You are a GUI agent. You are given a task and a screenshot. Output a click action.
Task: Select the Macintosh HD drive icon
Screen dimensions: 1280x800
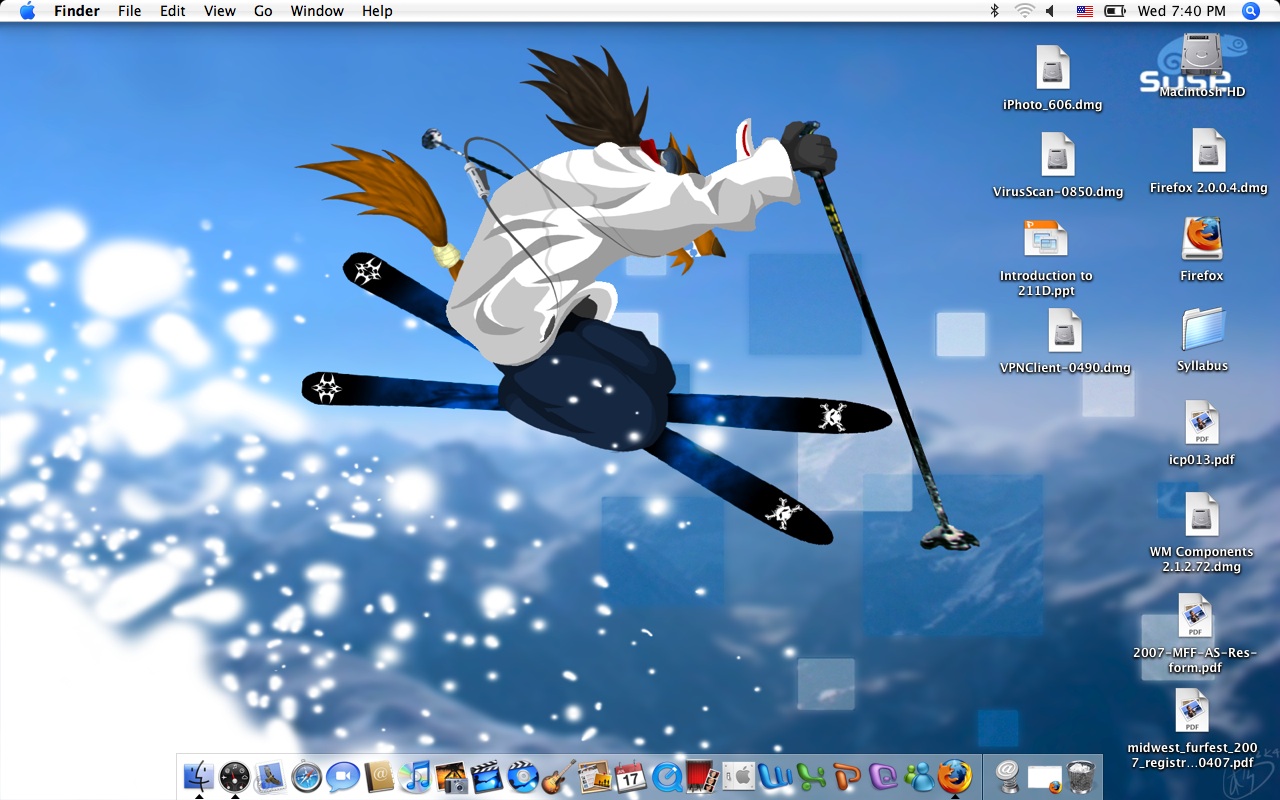(x=1202, y=54)
